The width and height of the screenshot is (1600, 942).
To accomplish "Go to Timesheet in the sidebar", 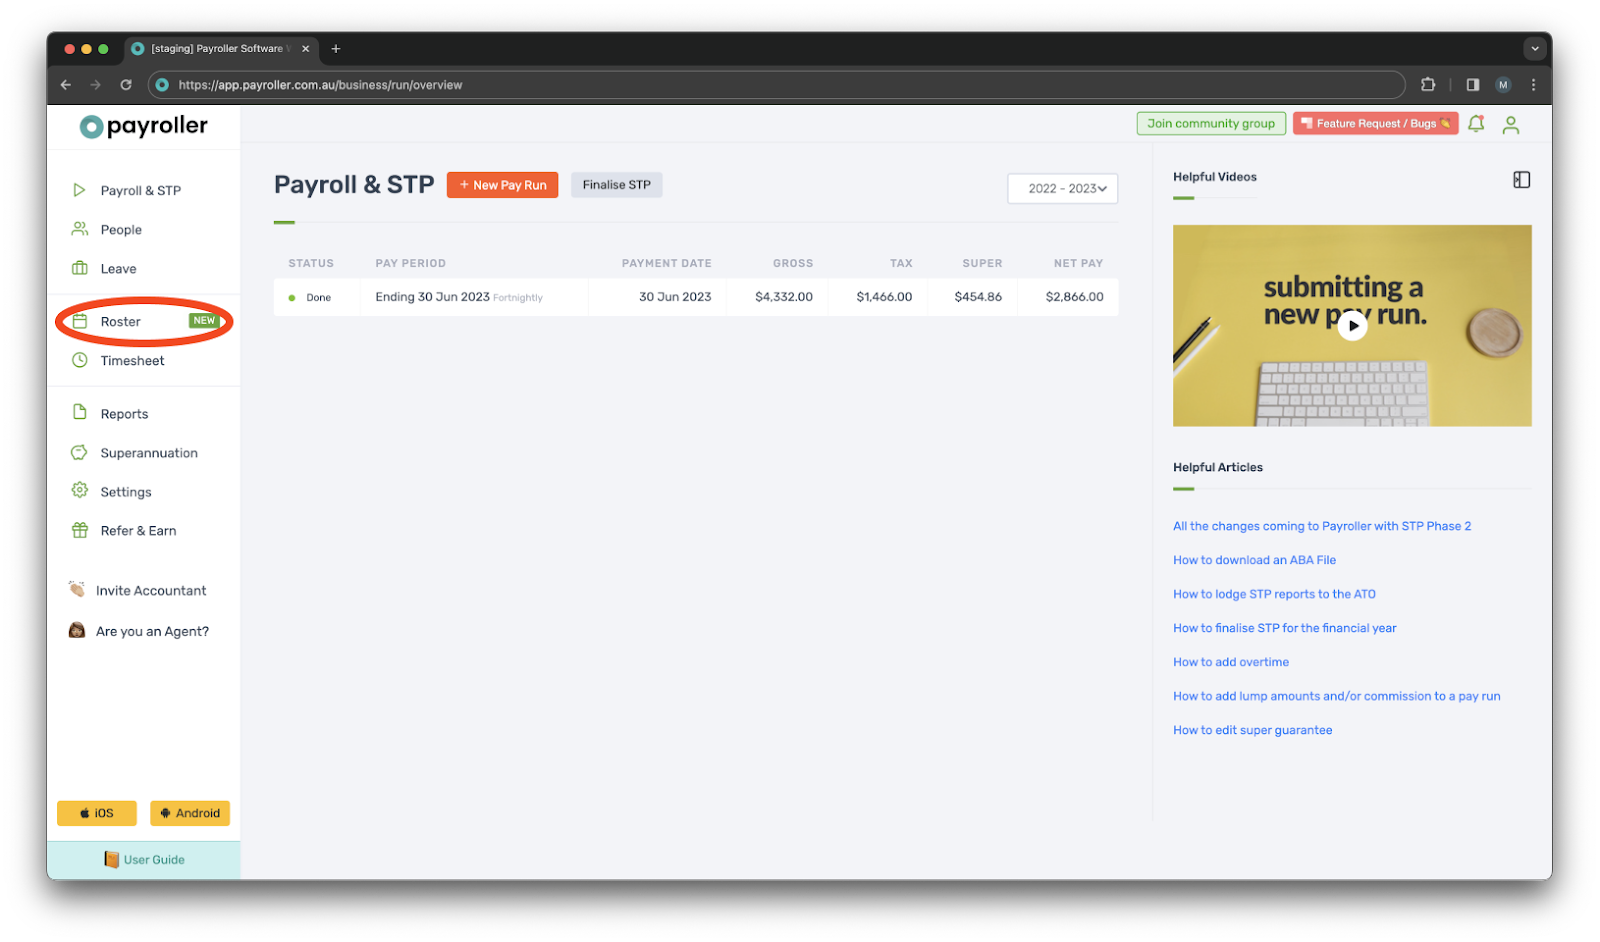I will (132, 361).
